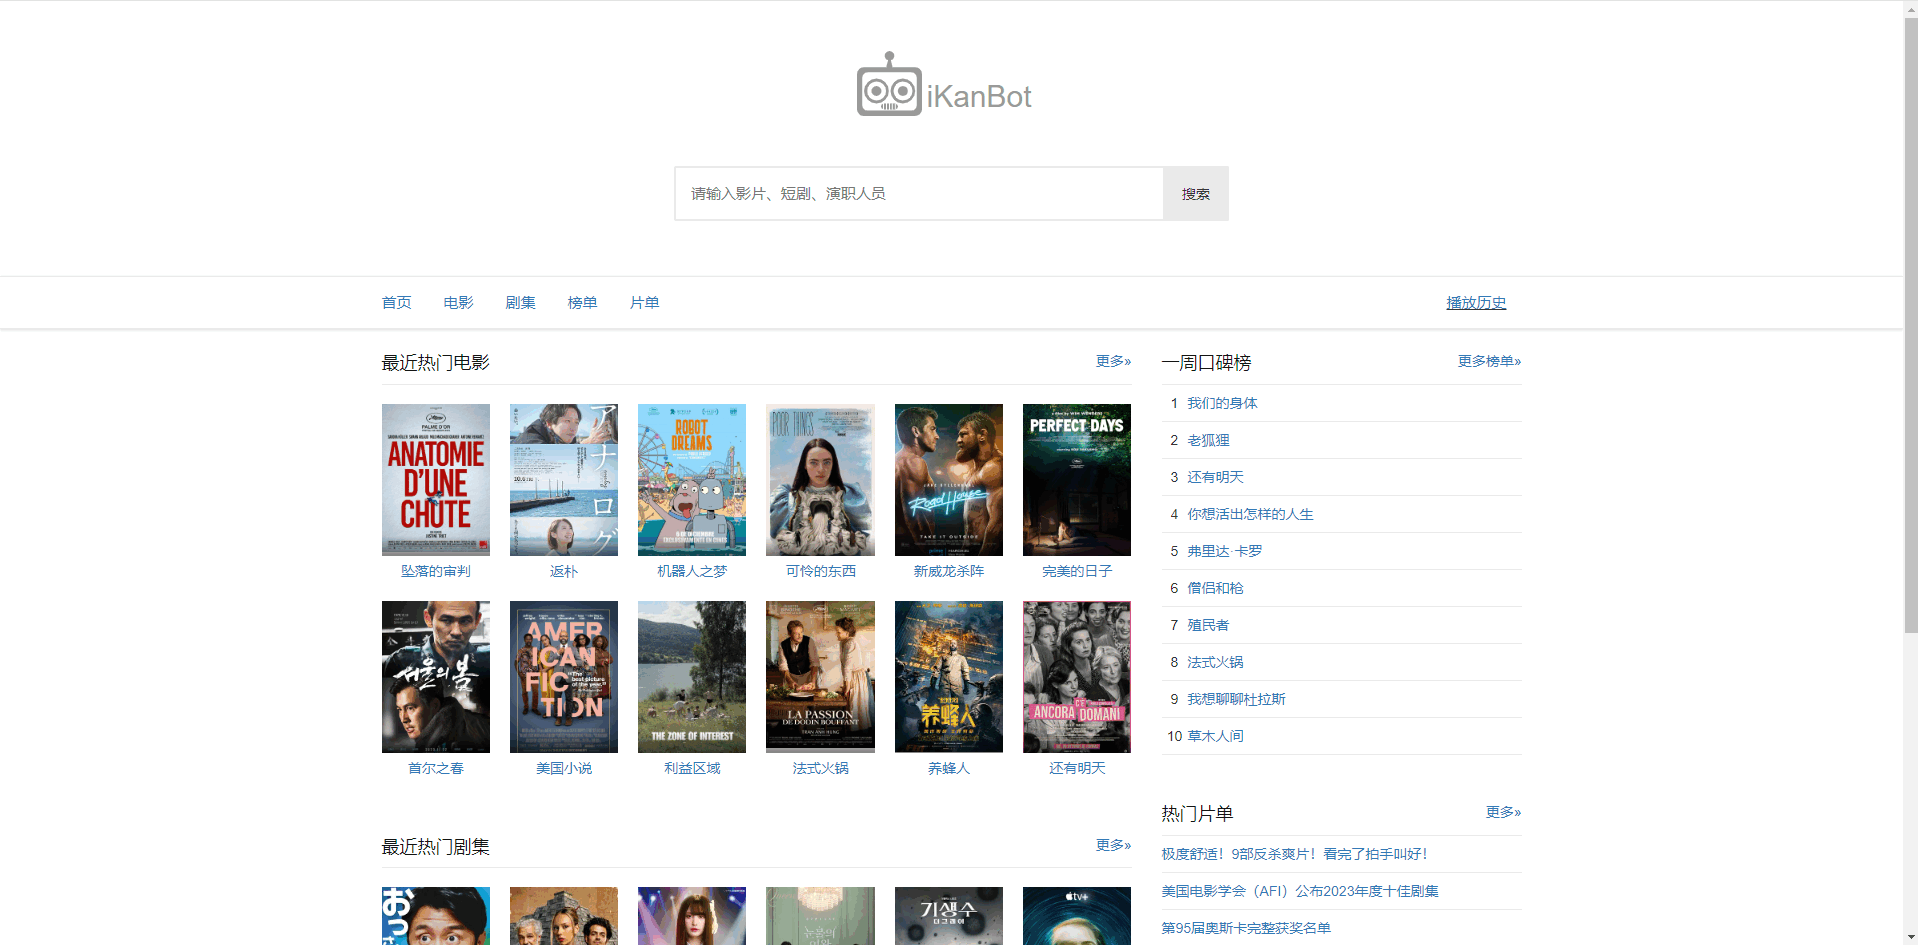Click the 利益区域 title link
The height and width of the screenshot is (945, 1918).
point(692,768)
